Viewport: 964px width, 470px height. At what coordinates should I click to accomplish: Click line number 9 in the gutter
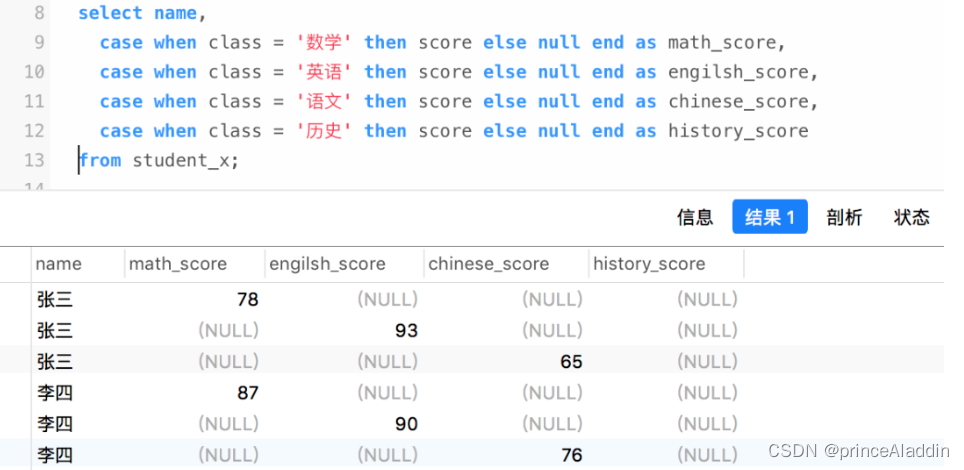pos(39,42)
